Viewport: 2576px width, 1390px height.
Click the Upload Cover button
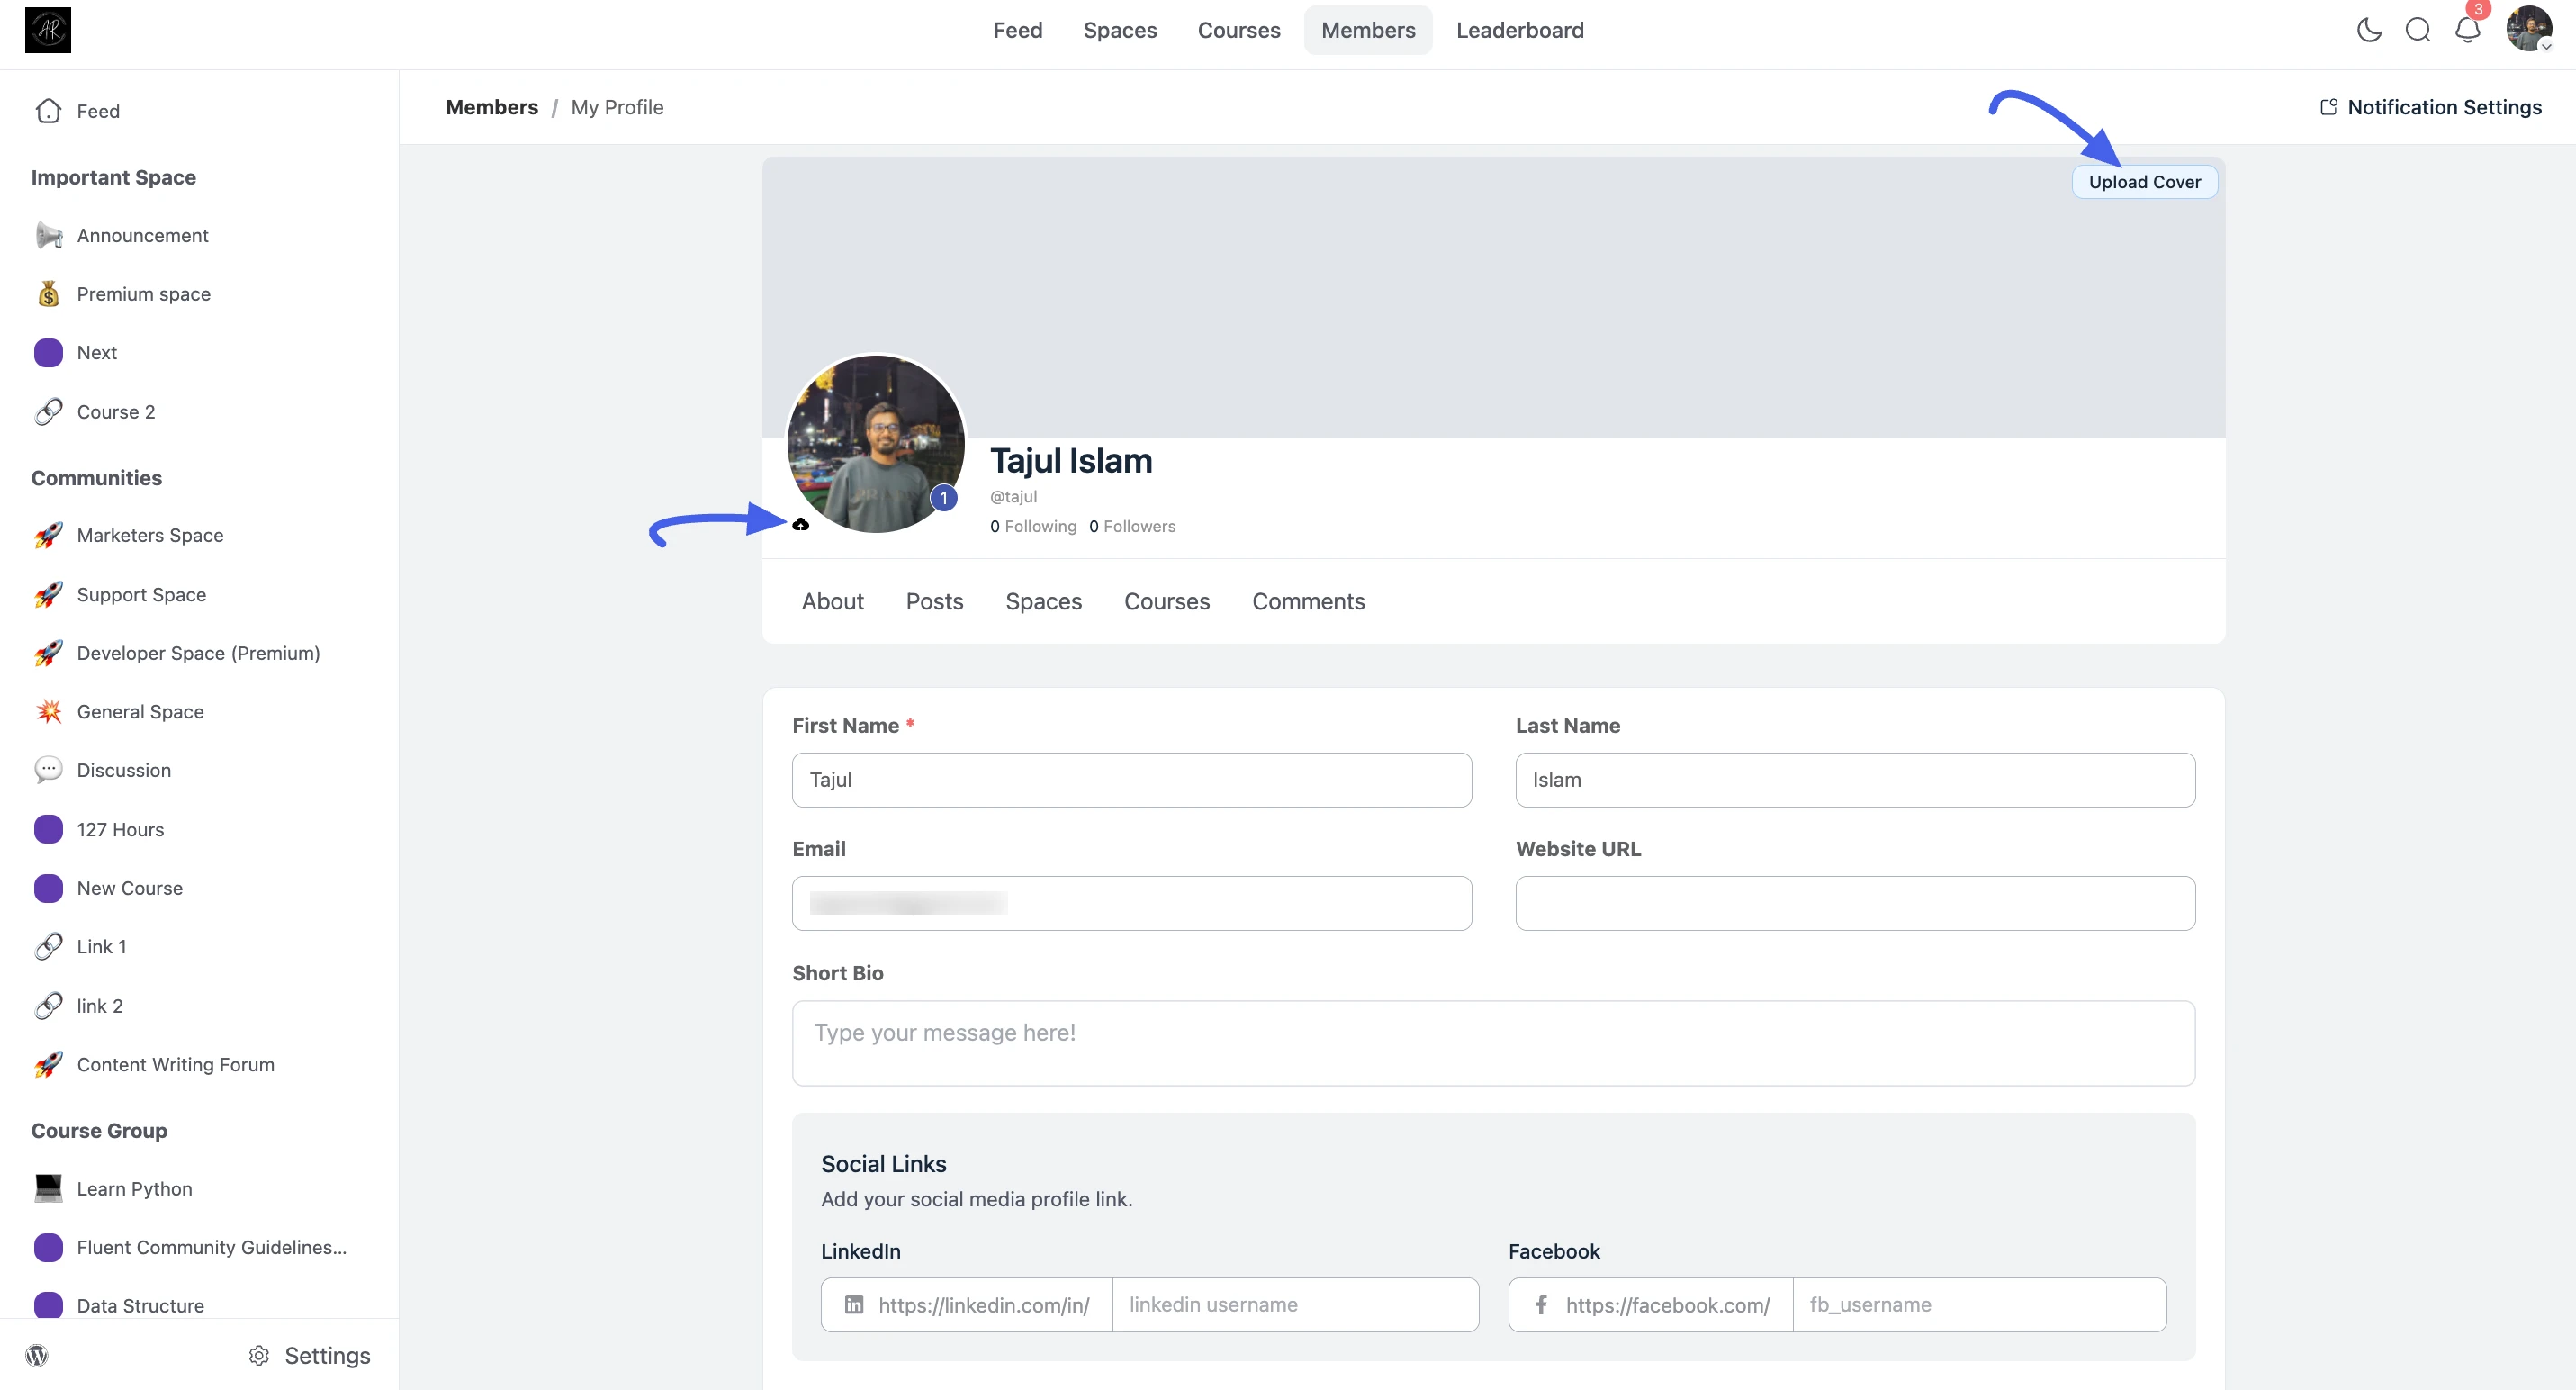(2144, 182)
